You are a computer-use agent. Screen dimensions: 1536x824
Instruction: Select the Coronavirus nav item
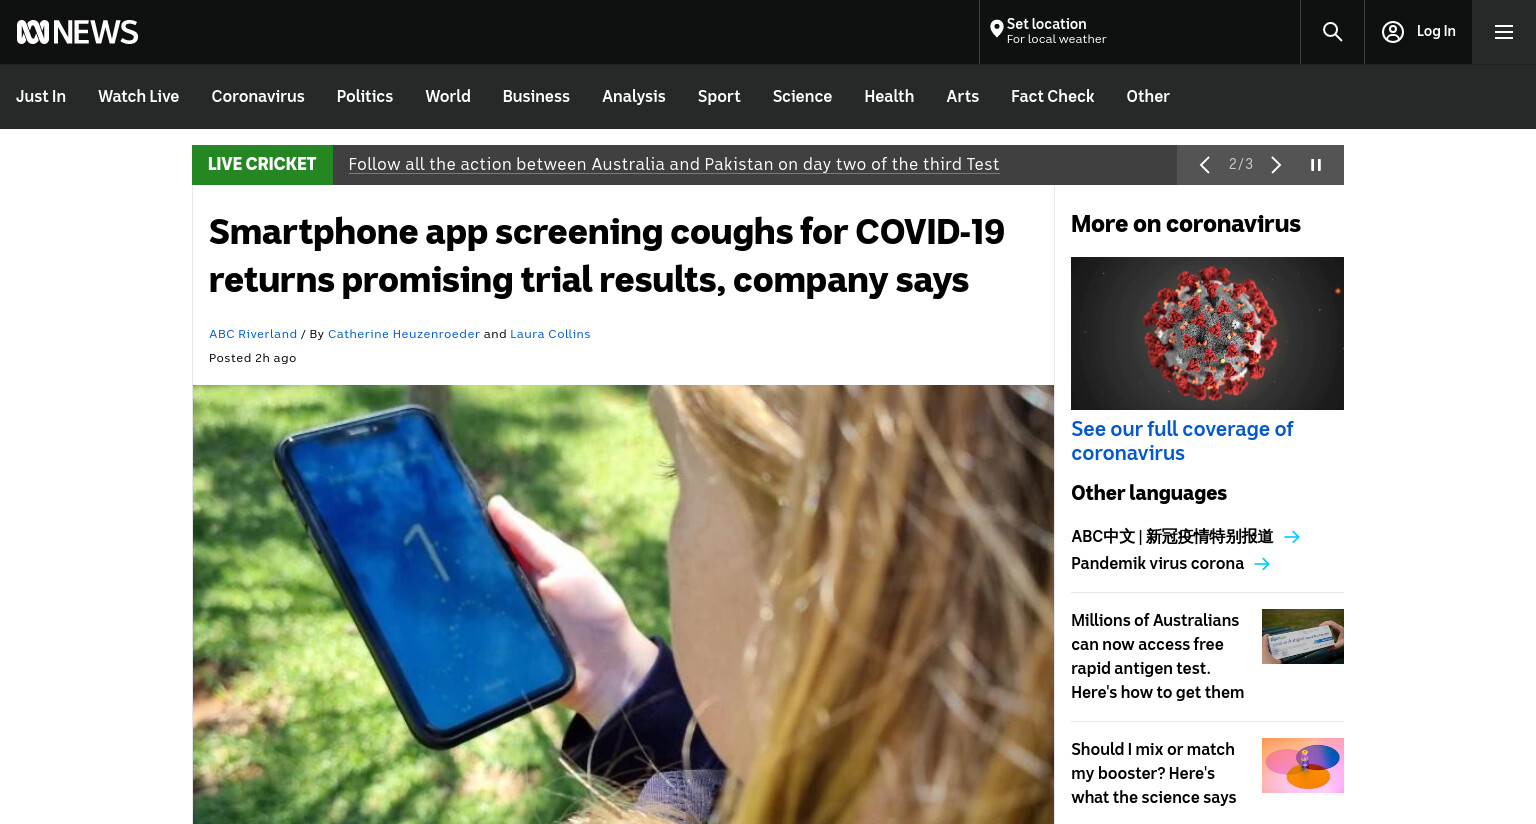tap(257, 97)
